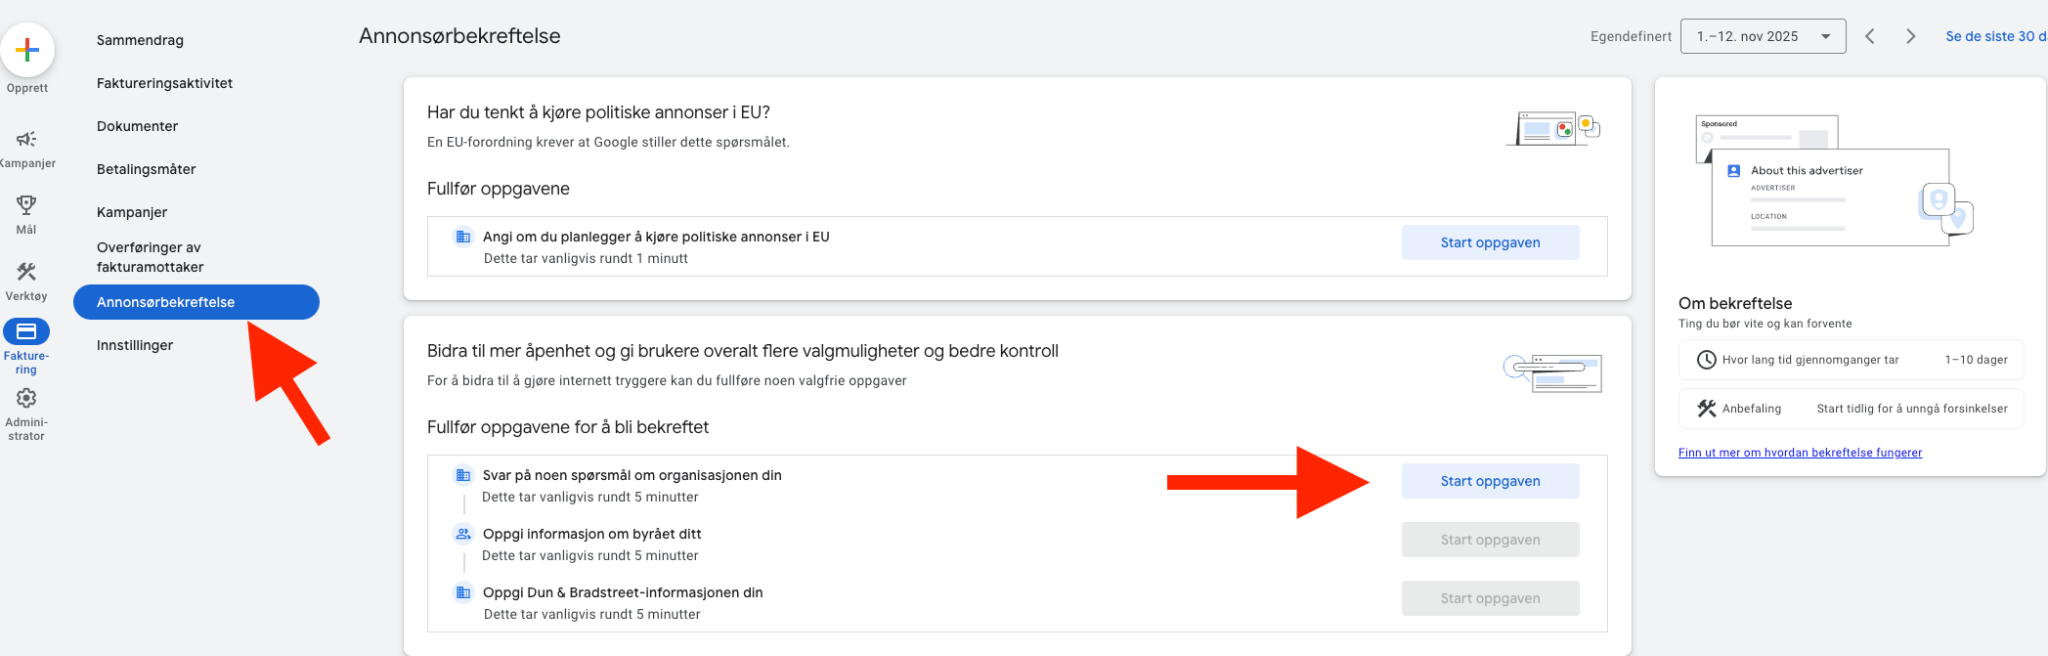
Task: Open Kampanjer megaphone icon in sidebar
Action: tap(27, 139)
